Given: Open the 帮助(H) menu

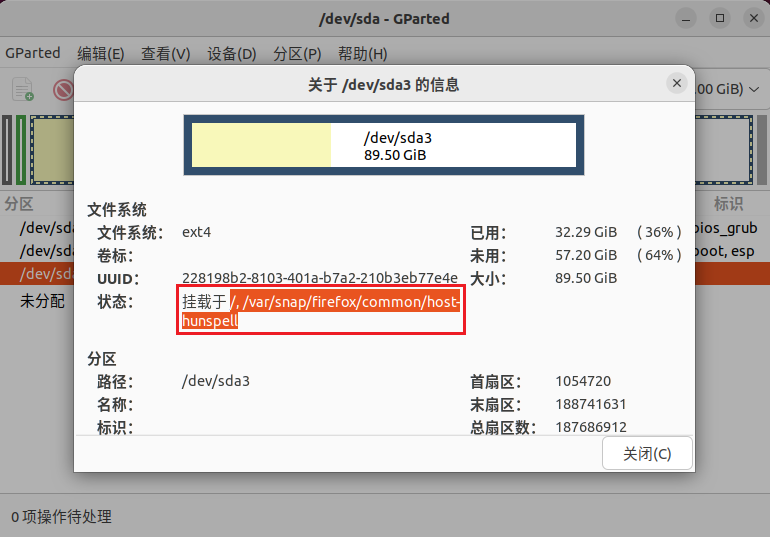Looking at the screenshot, I should pyautogui.click(x=362, y=53).
